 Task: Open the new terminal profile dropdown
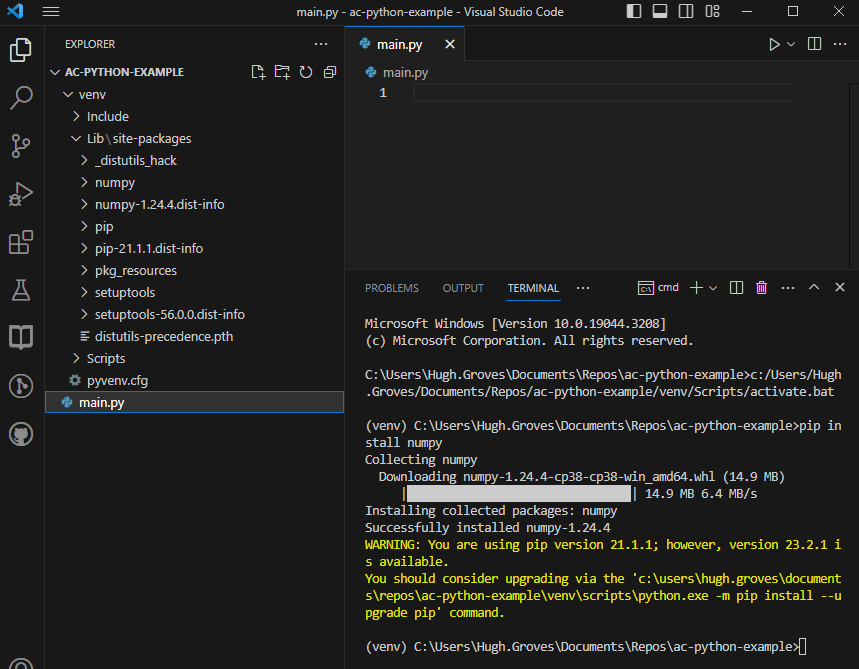coord(713,288)
